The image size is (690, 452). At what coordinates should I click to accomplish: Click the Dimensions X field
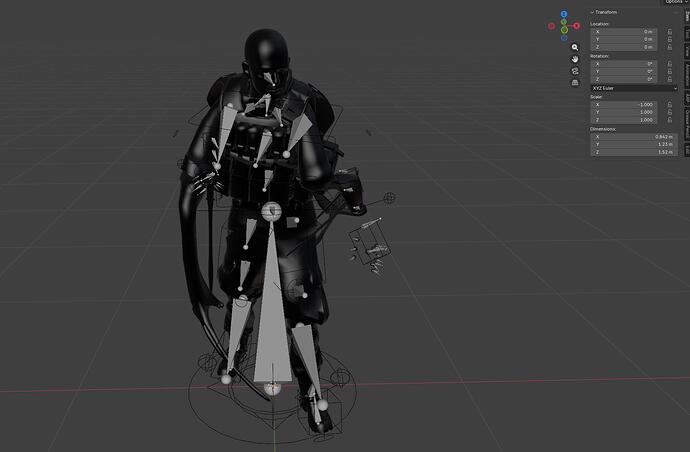(634, 137)
